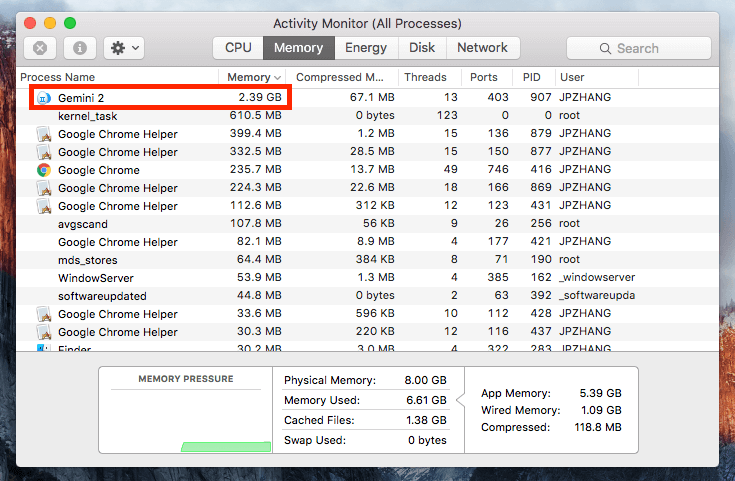The image size is (735, 481).
Task: Open the gear action dropdown menu
Action: 124,48
